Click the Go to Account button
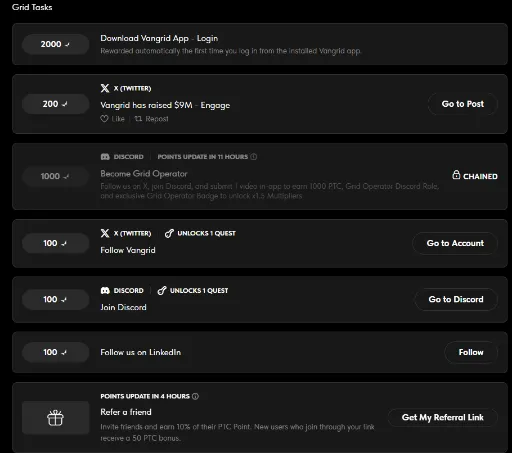 (455, 243)
